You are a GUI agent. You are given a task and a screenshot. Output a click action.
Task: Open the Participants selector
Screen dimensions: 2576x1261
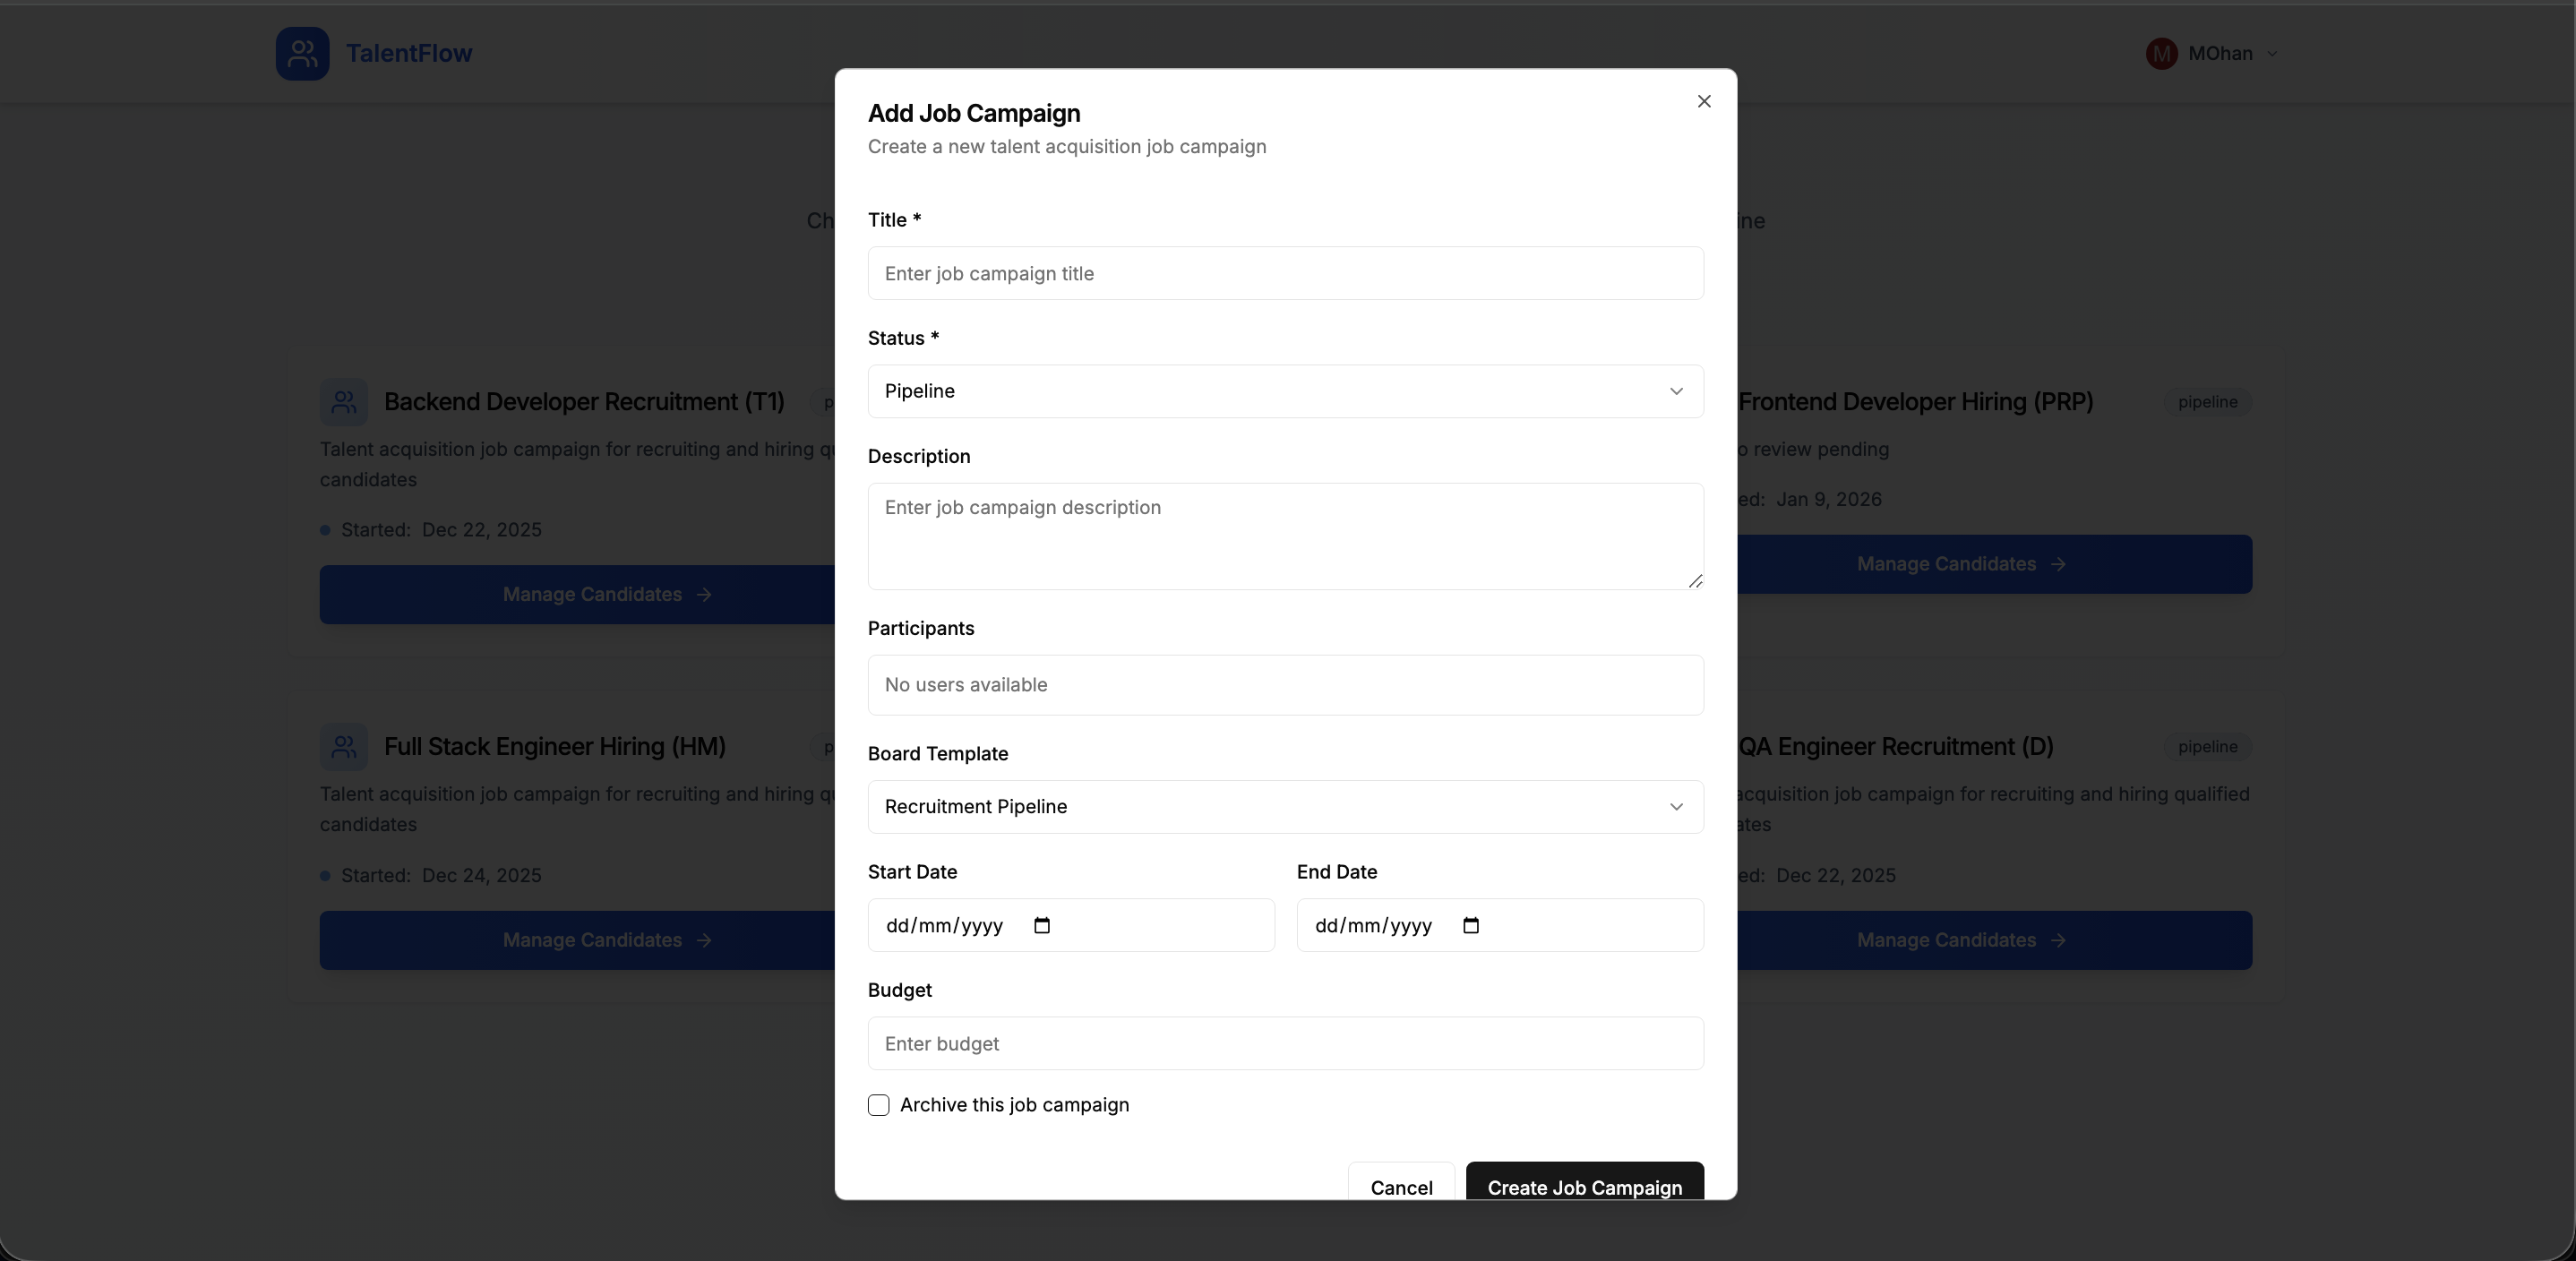pos(1285,685)
